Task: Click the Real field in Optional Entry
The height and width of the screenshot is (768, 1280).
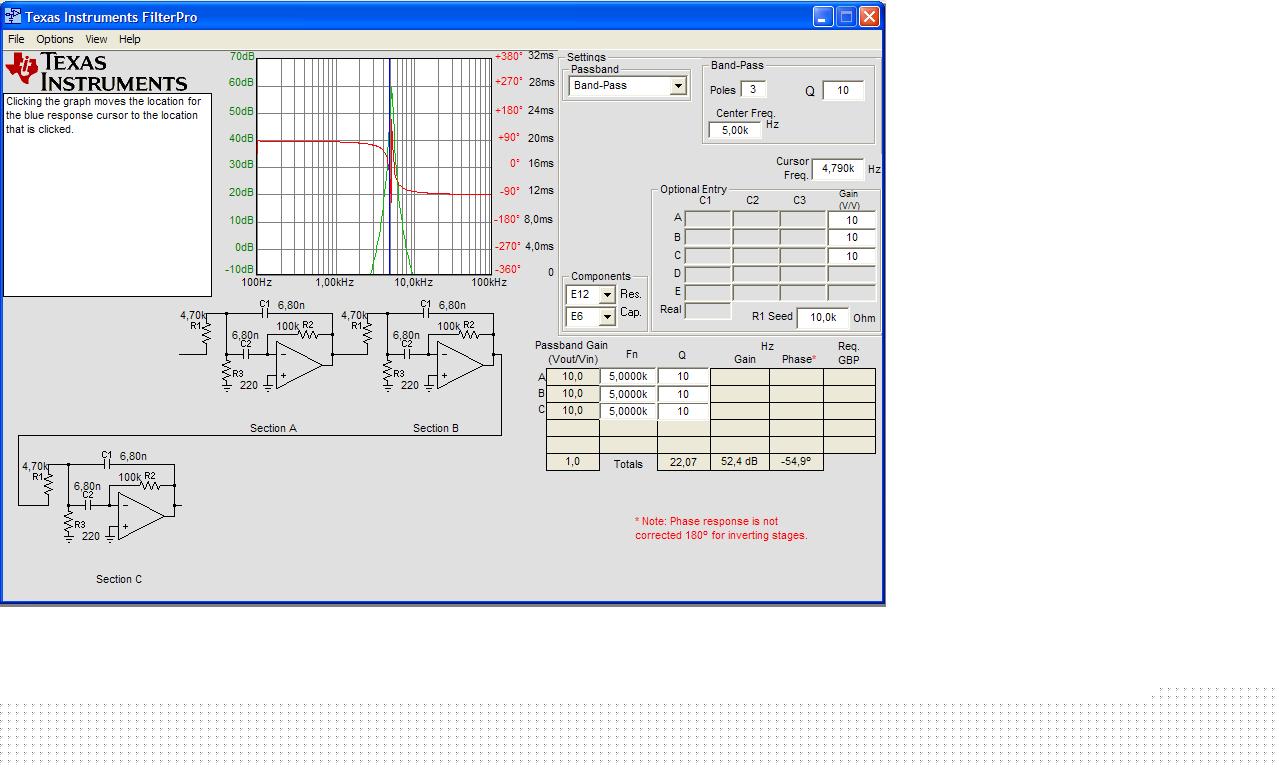Action: click(x=708, y=311)
